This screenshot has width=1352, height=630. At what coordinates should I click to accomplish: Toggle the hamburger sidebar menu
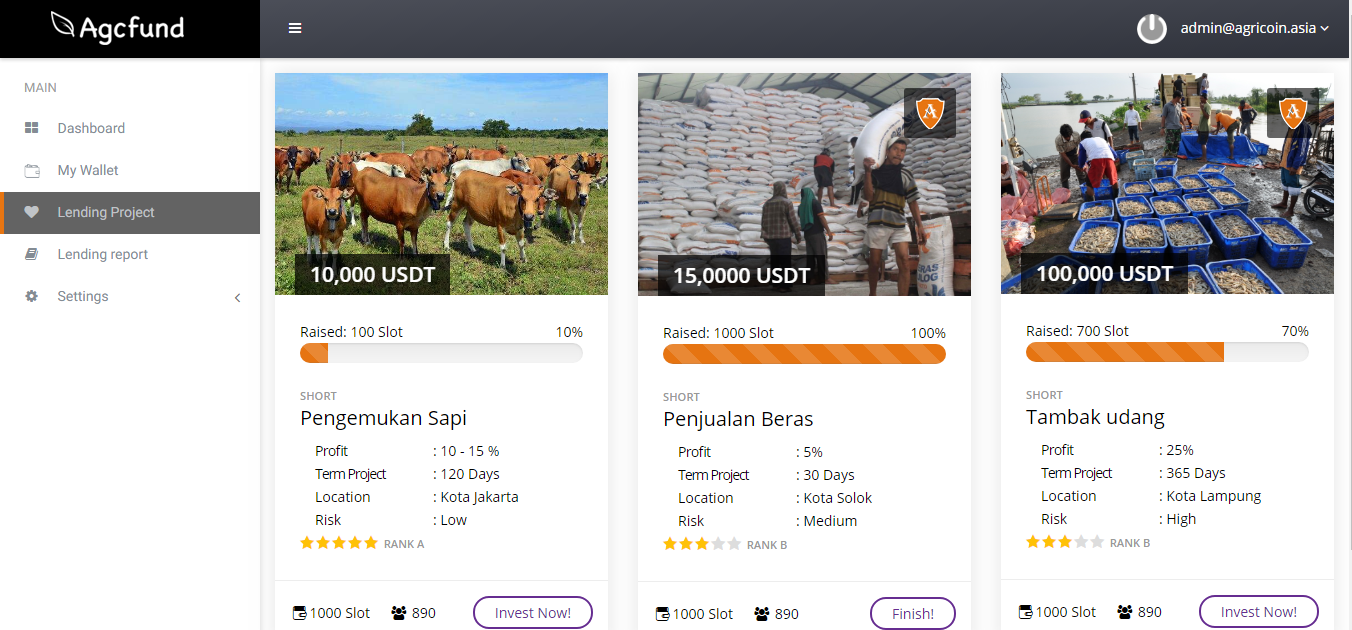click(x=295, y=28)
